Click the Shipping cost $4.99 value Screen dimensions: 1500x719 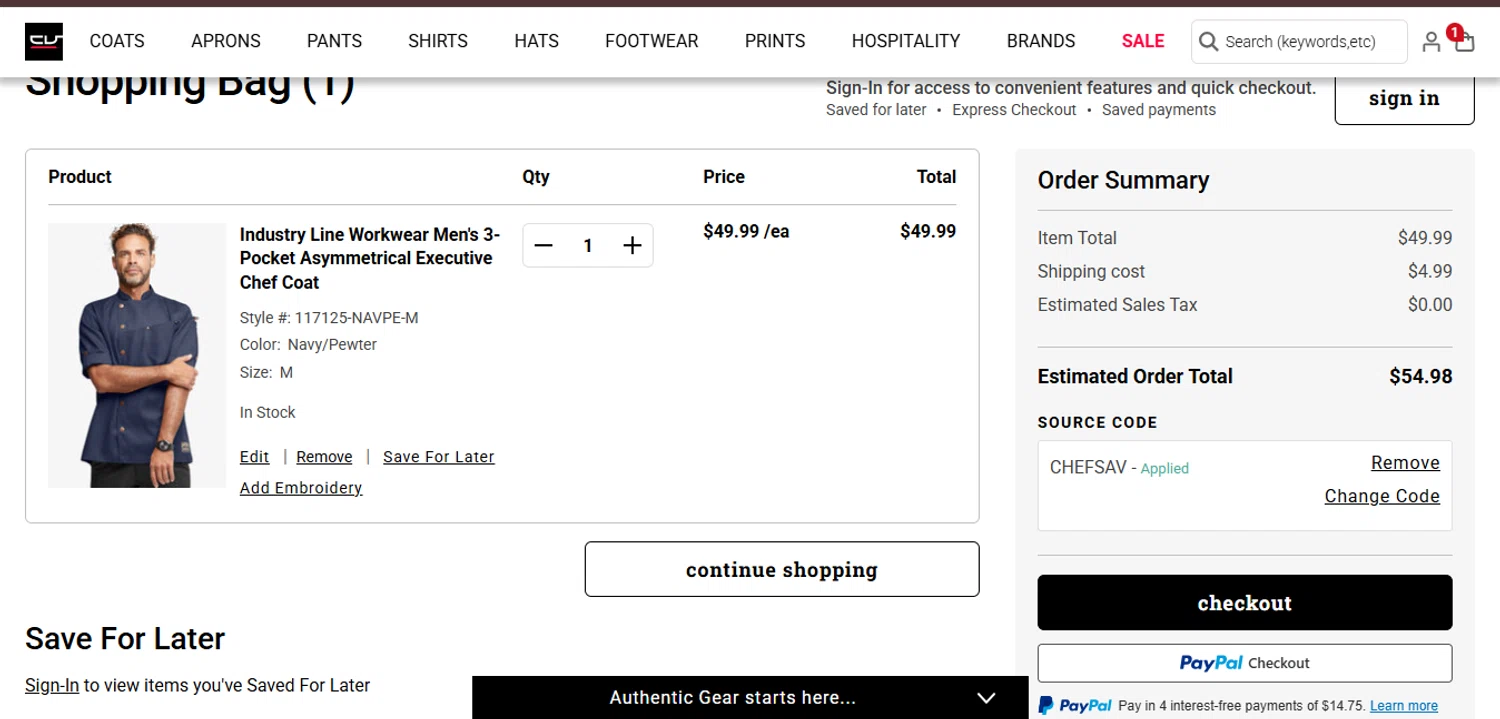pos(1430,271)
